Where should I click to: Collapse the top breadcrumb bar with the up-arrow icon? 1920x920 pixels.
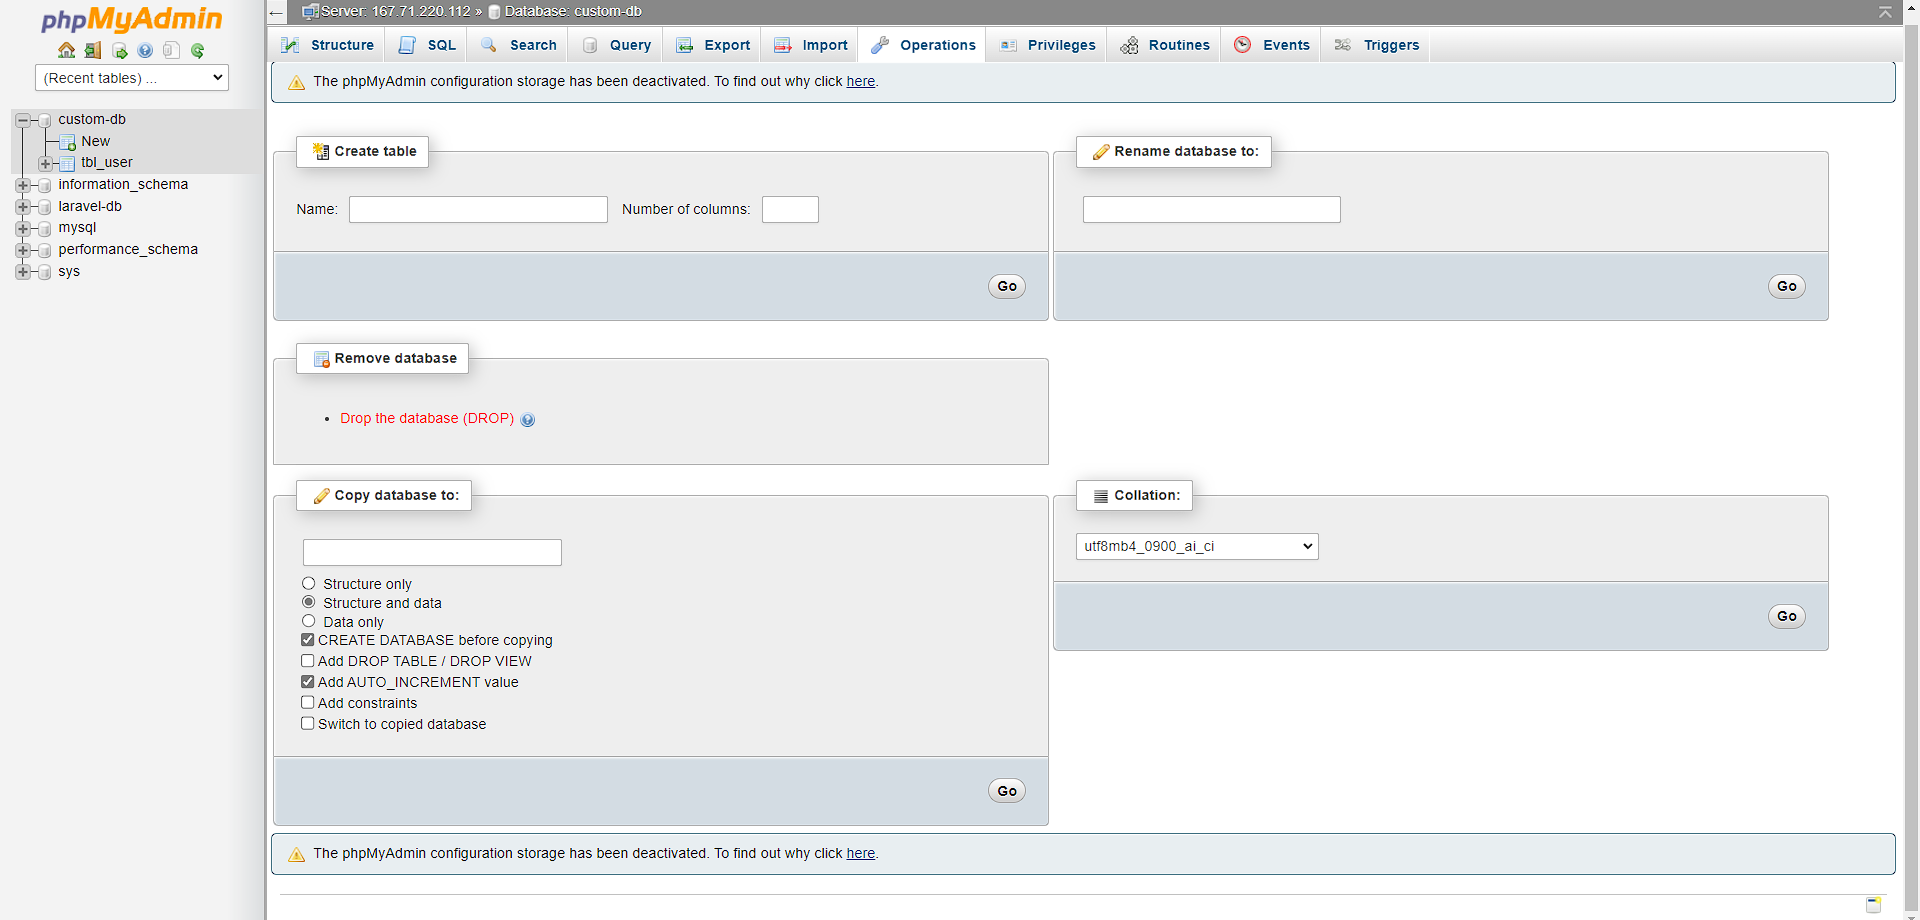pyautogui.click(x=1885, y=12)
